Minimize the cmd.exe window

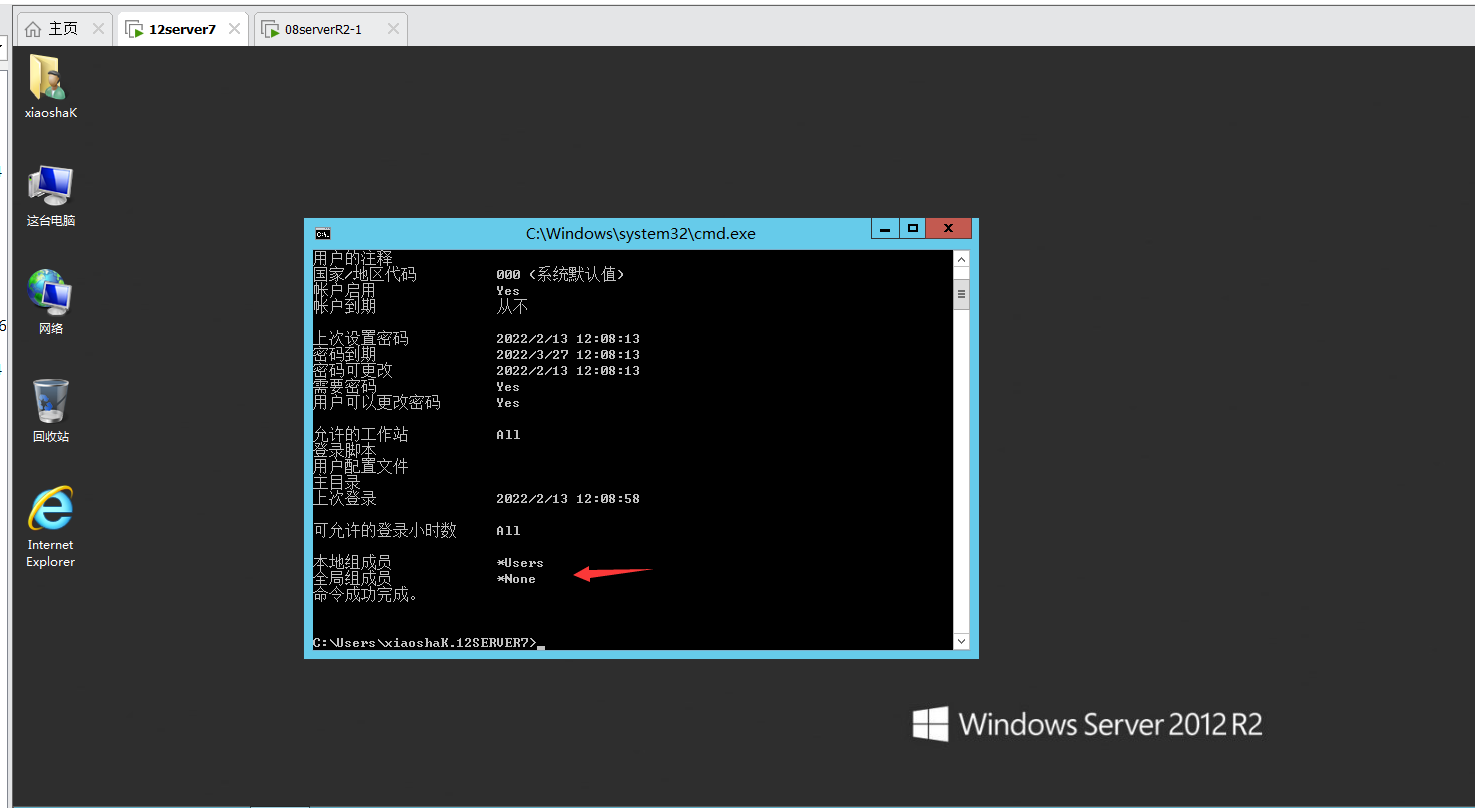click(884, 228)
